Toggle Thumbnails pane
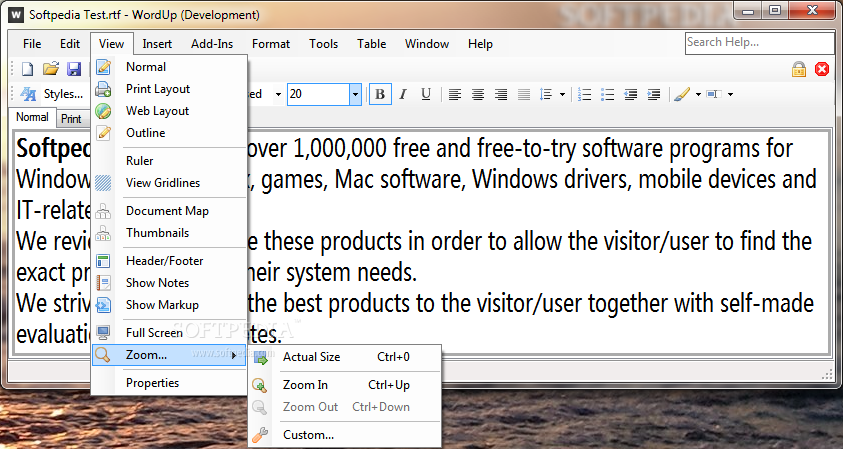 (169, 233)
